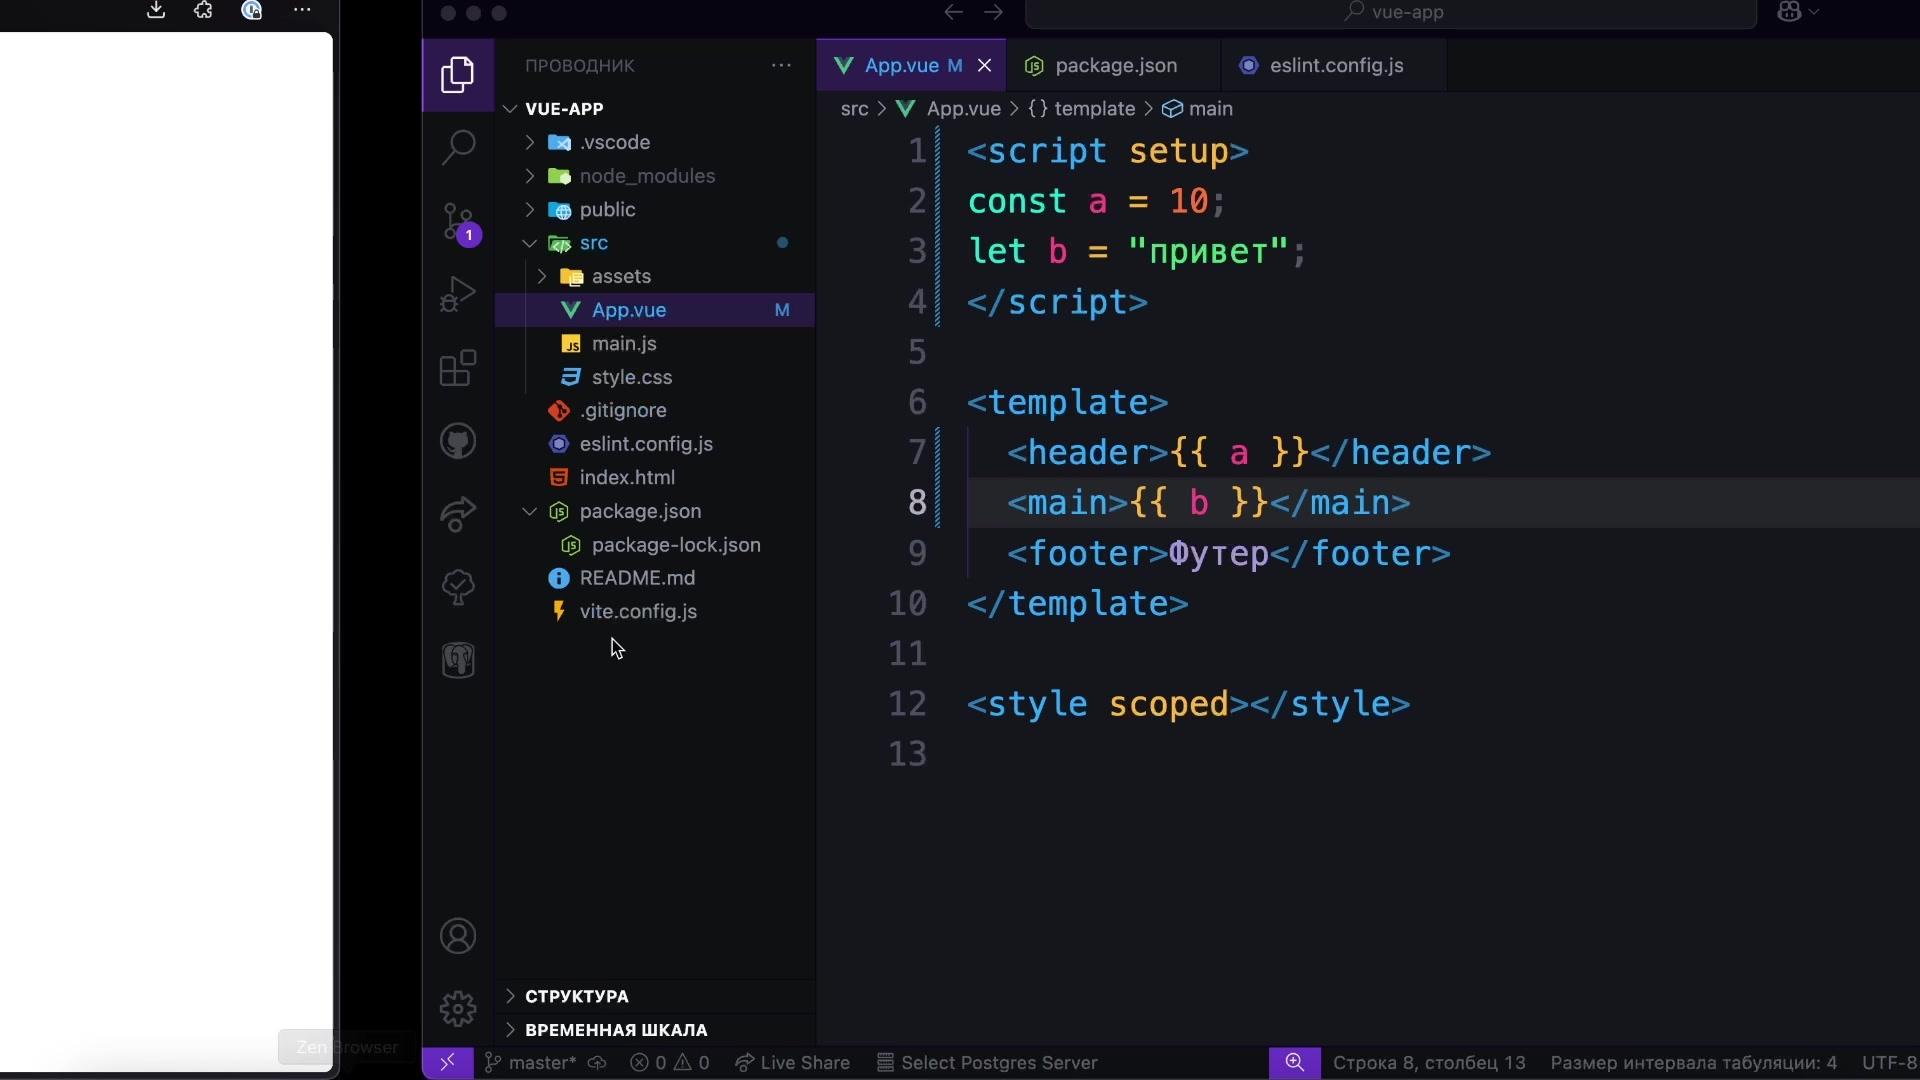Open the Run and Debug view
This screenshot has height=1080, width=1920.
click(x=458, y=295)
